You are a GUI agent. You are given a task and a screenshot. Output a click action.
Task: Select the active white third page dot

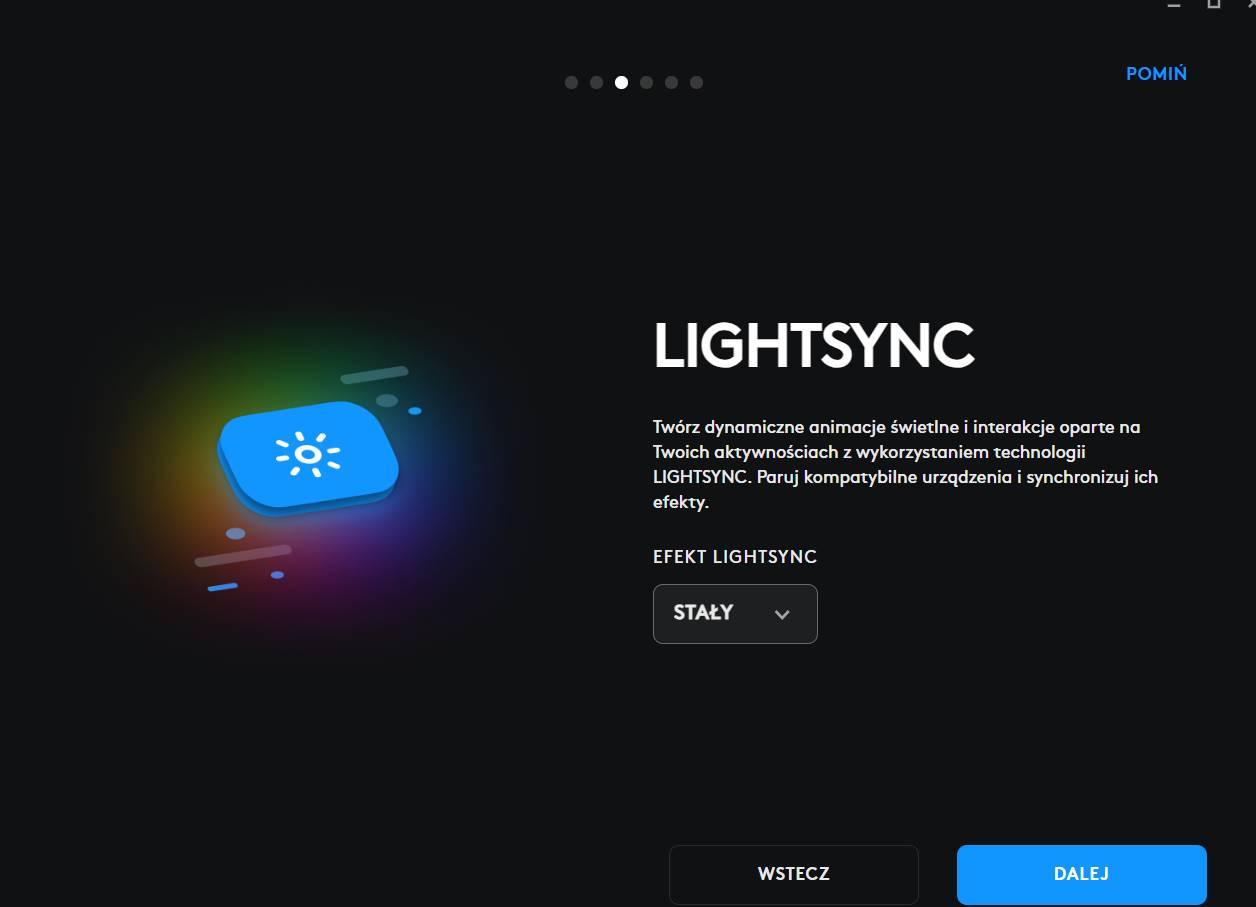(x=621, y=82)
